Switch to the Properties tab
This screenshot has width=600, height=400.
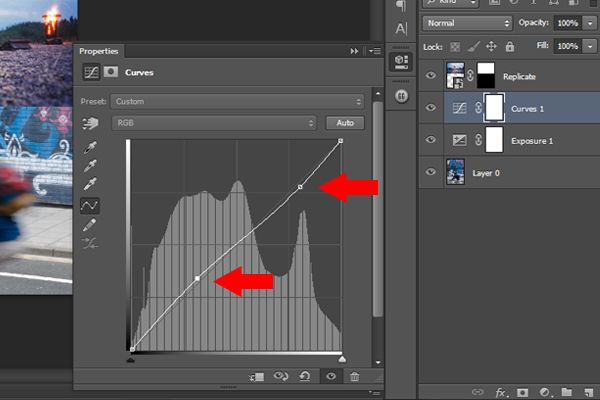(x=99, y=51)
